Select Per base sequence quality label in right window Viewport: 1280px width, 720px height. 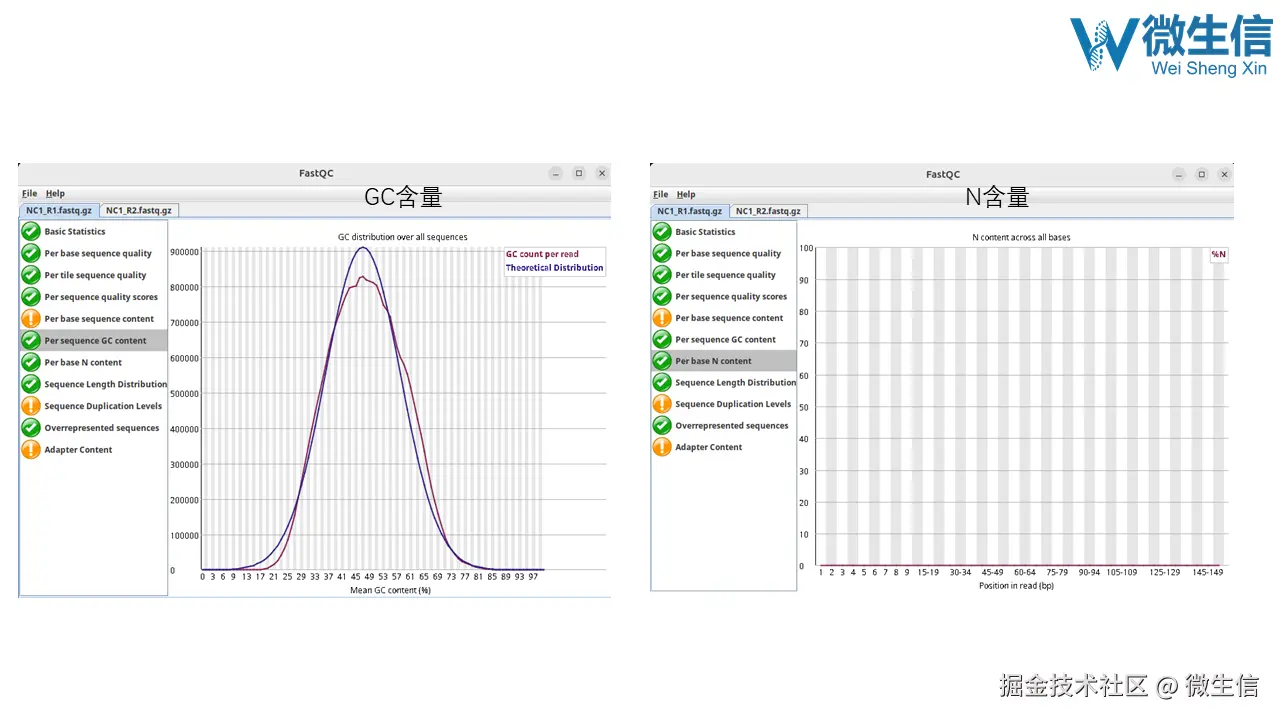[x=728, y=253]
